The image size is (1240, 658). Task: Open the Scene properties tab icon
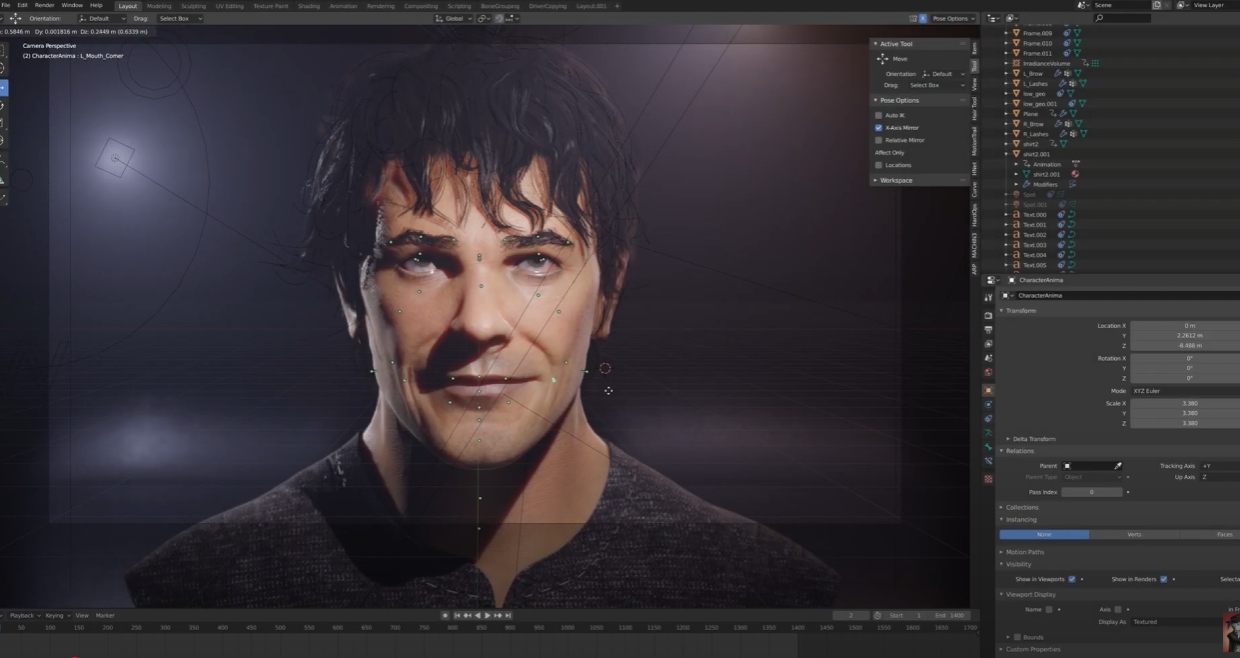click(988, 358)
